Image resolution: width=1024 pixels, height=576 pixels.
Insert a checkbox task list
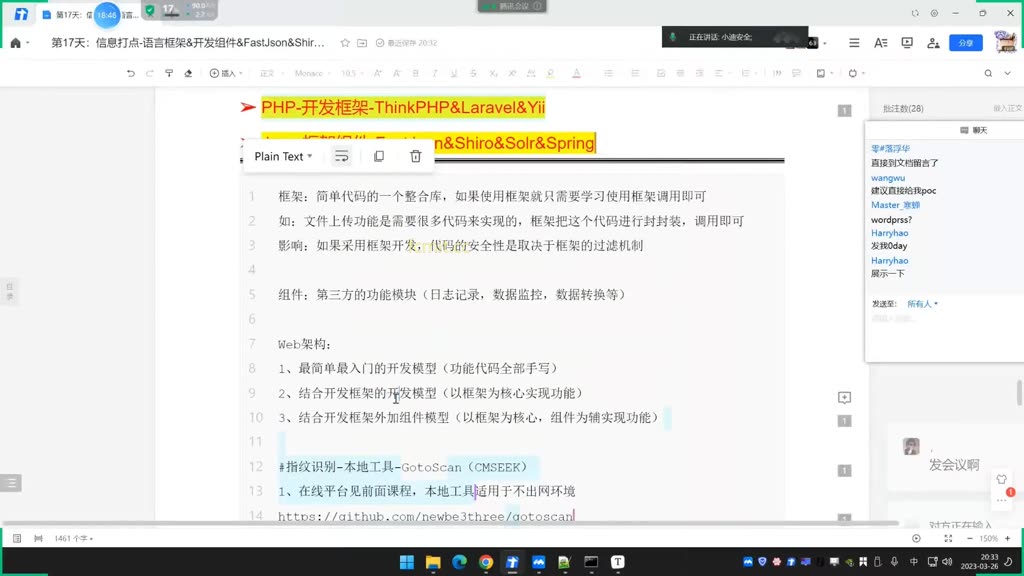(x=661, y=73)
